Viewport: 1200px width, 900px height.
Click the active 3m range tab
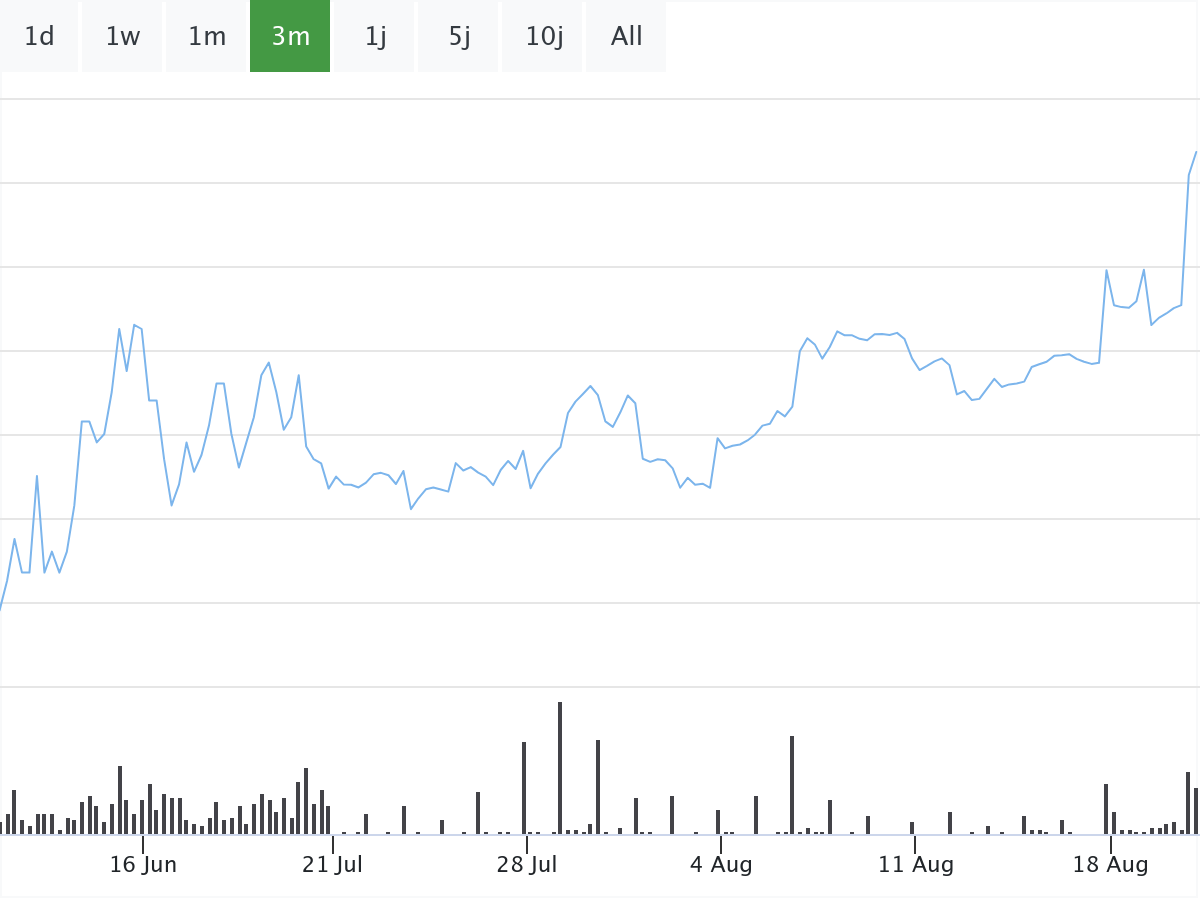click(x=290, y=37)
